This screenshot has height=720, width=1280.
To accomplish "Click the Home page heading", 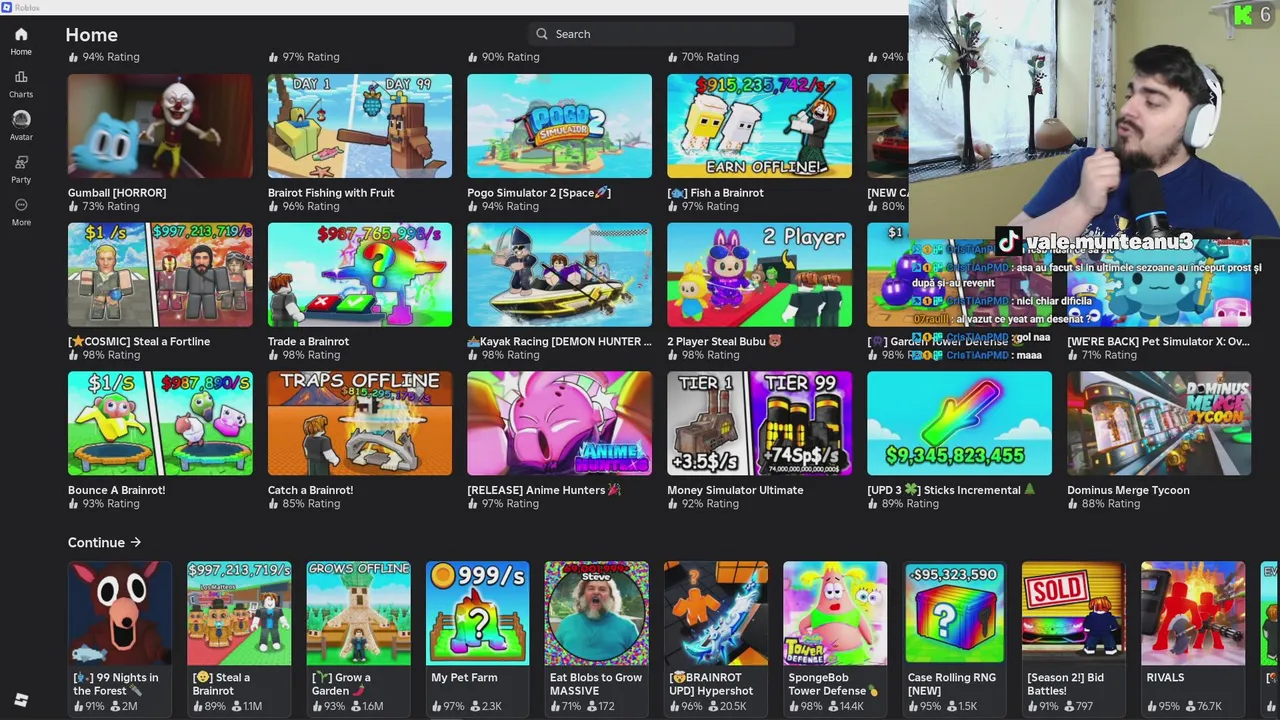I will pyautogui.click(x=91, y=35).
